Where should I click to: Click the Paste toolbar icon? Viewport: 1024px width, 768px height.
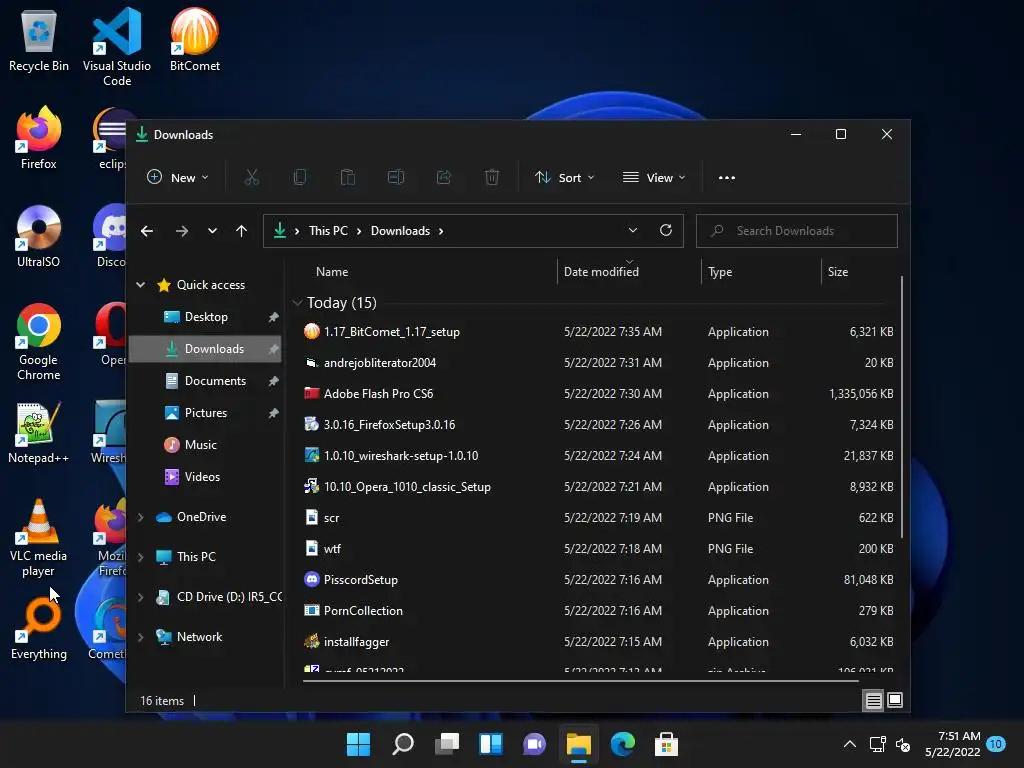click(x=347, y=178)
